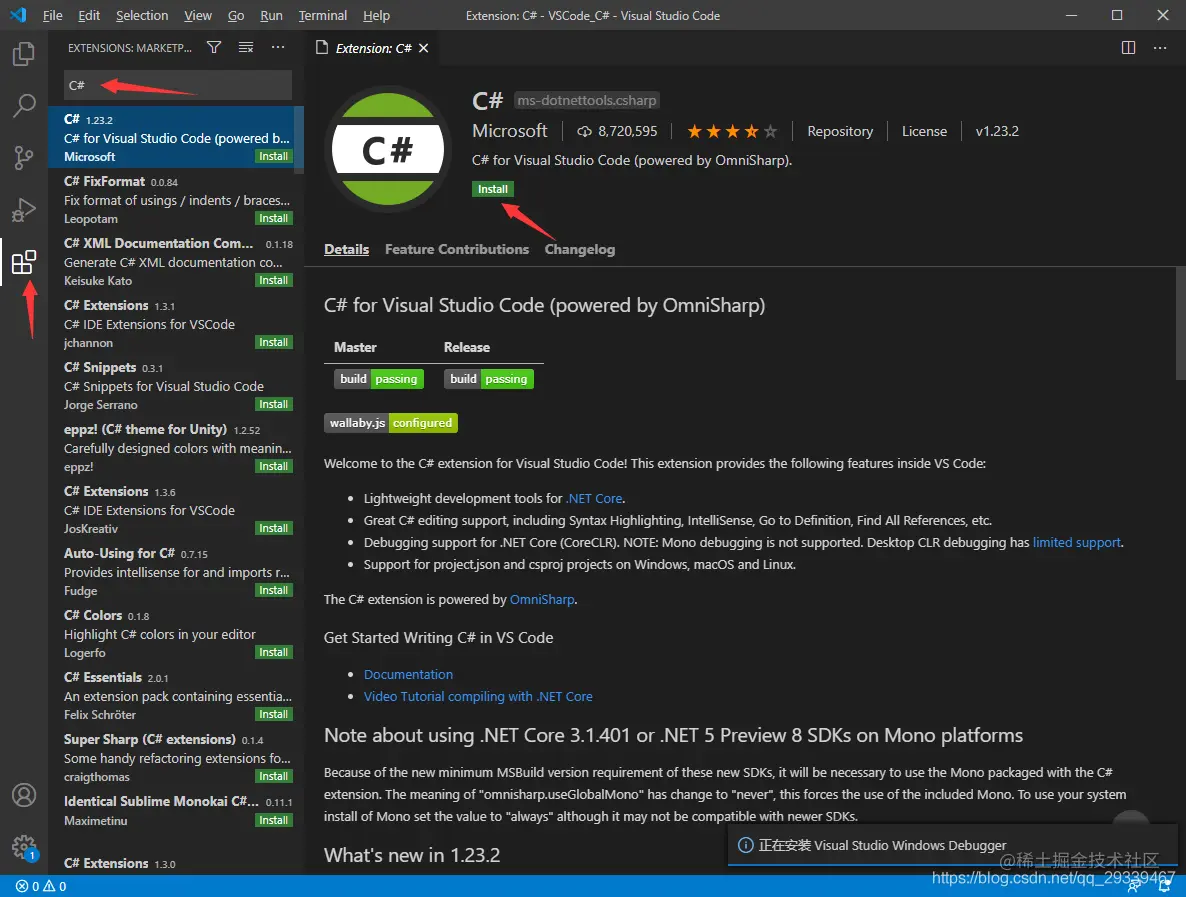
Task: Click the star rating of C# extension
Action: tap(731, 132)
